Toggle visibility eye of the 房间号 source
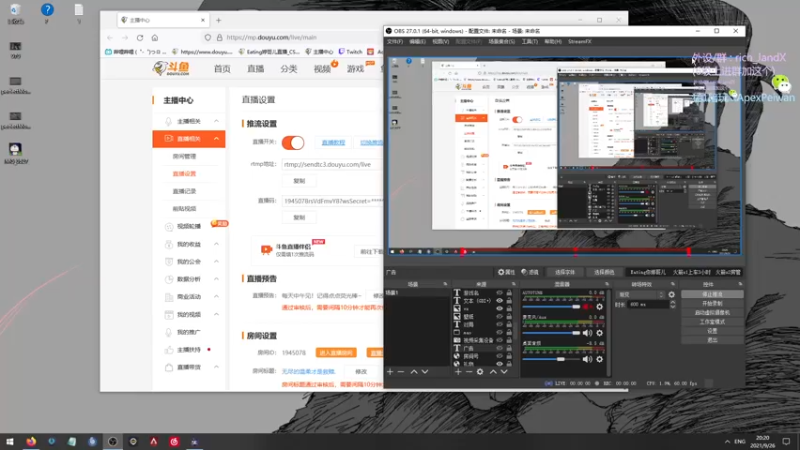800x450 pixels. click(x=499, y=356)
